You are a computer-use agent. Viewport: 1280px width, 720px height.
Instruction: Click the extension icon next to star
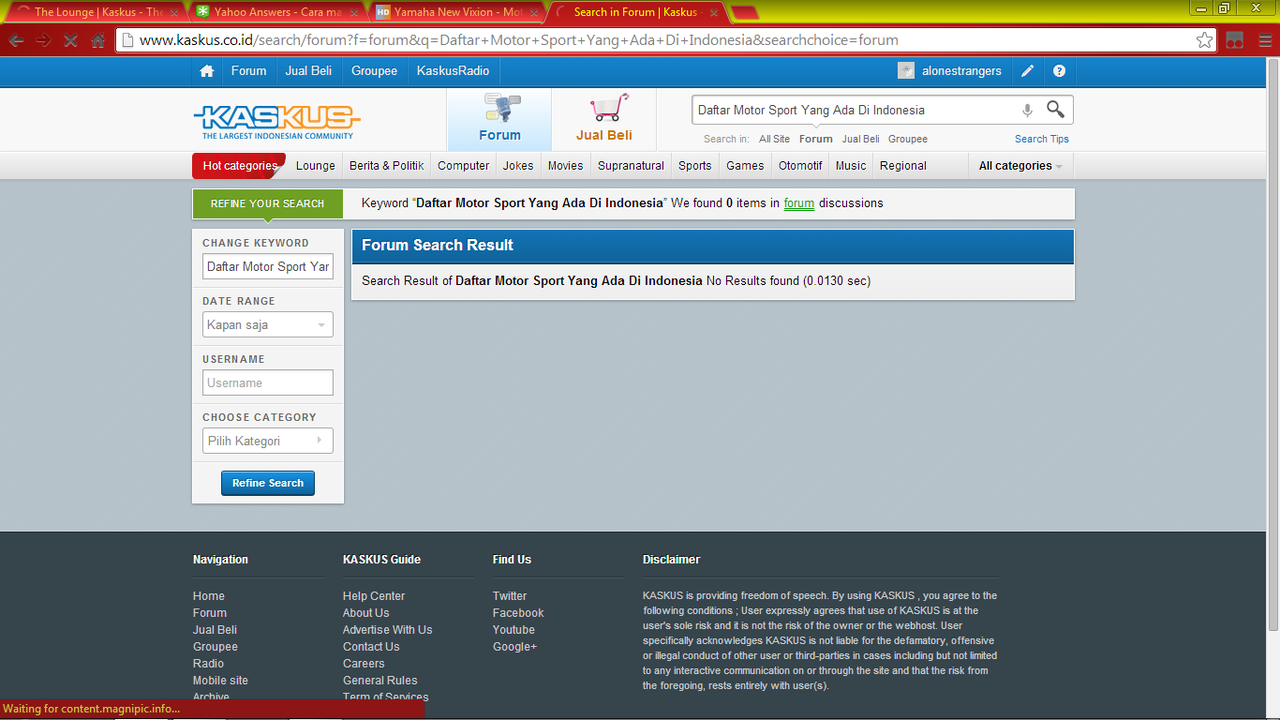(1235, 40)
